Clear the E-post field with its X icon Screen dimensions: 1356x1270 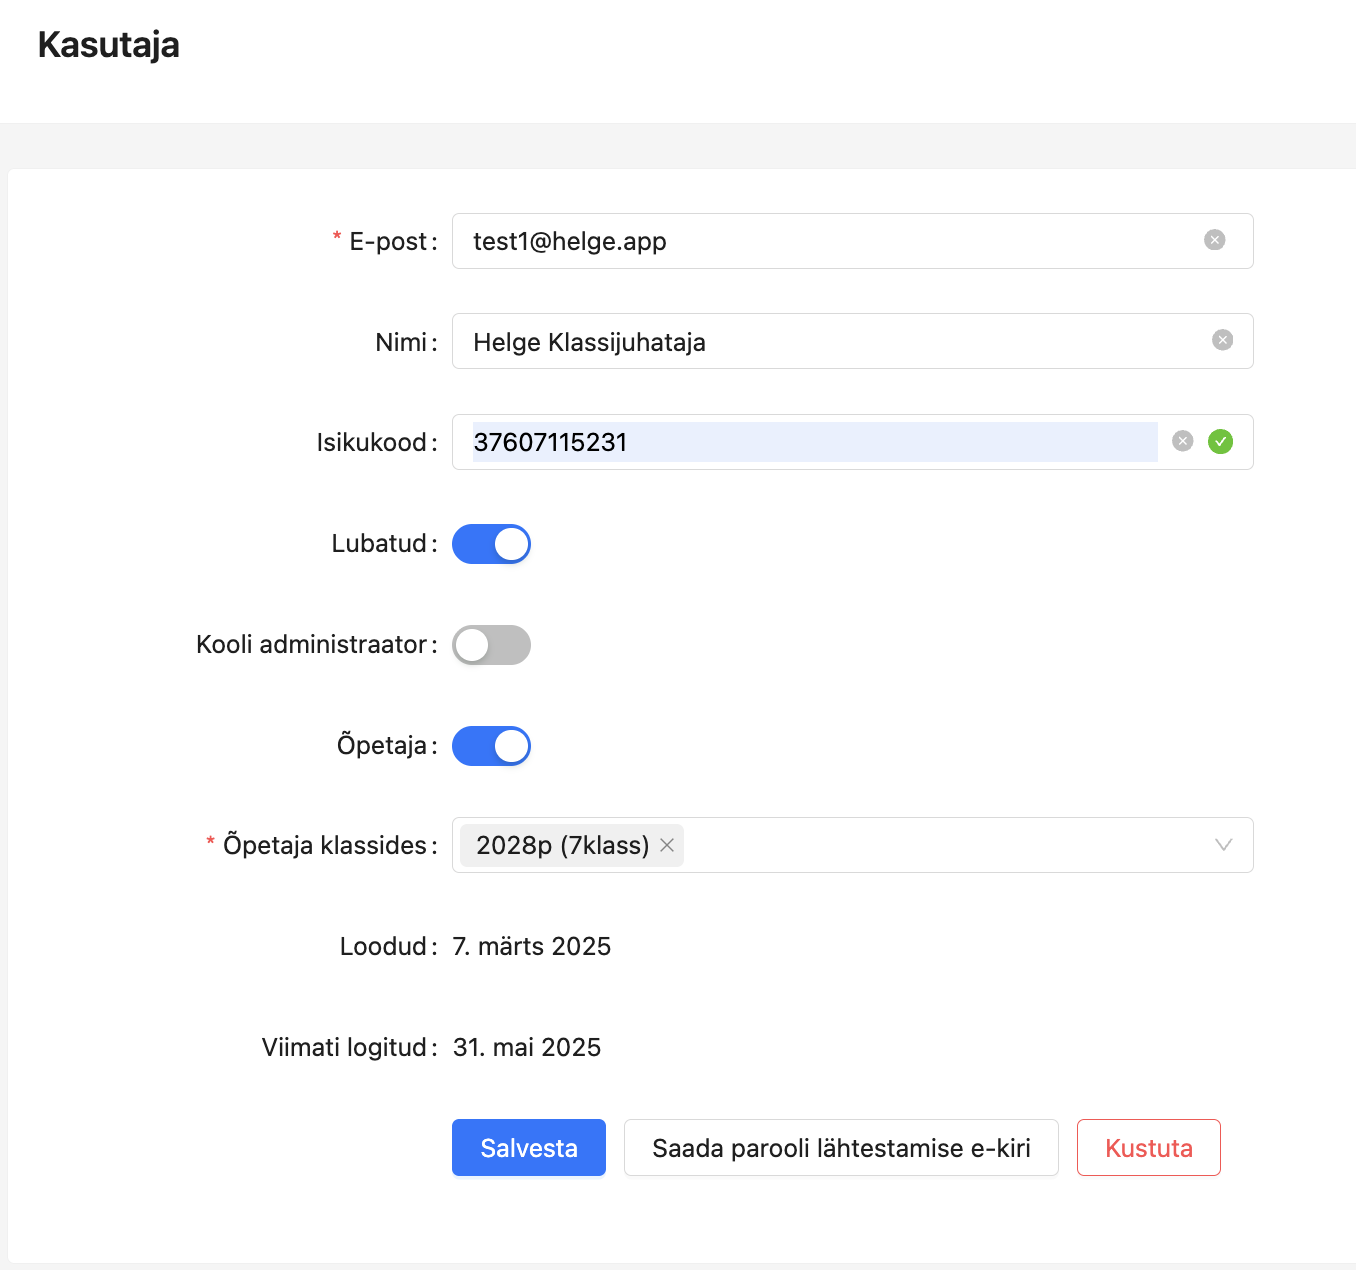click(1214, 240)
